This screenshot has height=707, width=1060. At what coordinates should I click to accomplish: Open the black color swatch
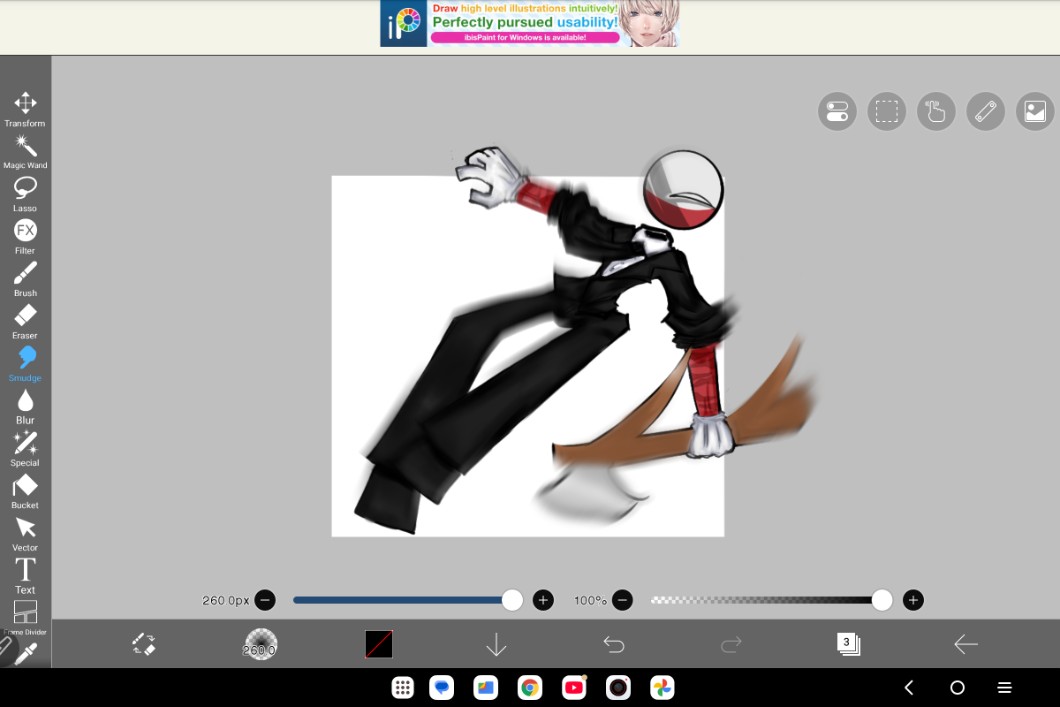[x=379, y=645]
